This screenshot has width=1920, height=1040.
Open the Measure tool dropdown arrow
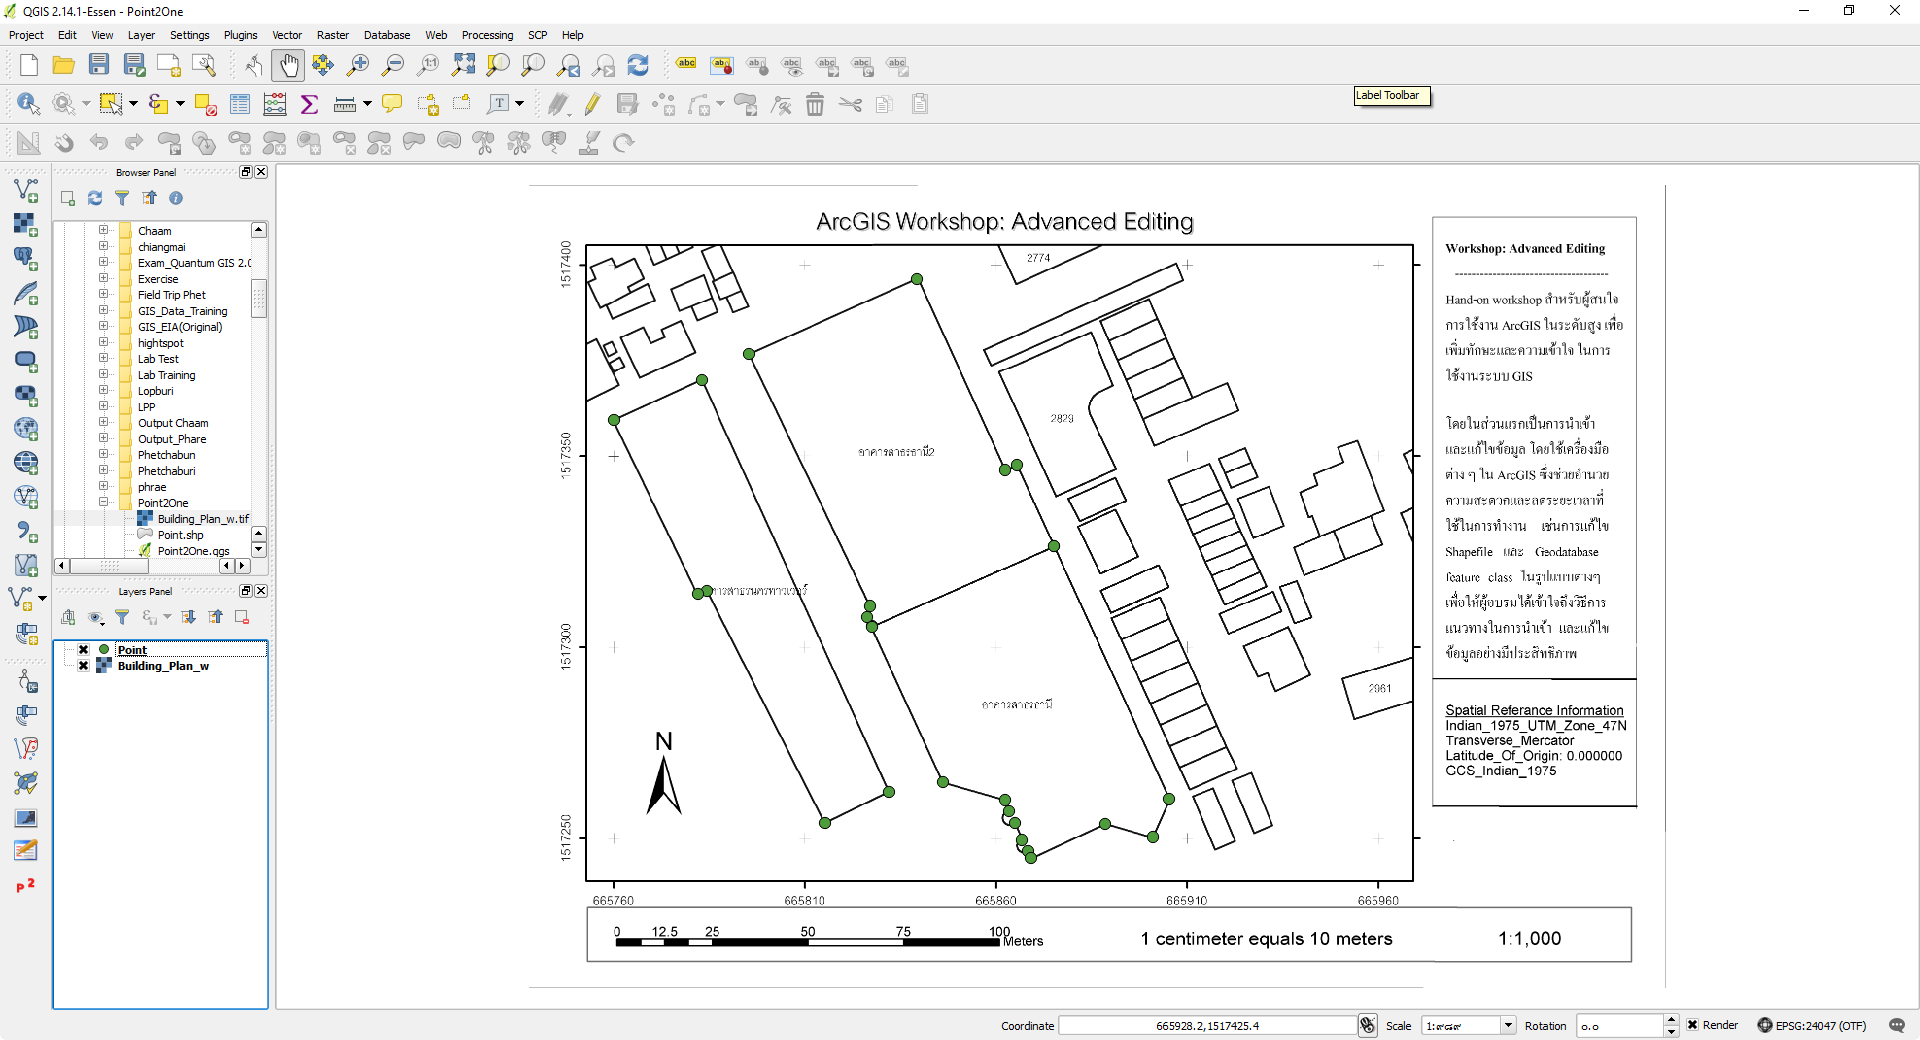click(x=367, y=103)
